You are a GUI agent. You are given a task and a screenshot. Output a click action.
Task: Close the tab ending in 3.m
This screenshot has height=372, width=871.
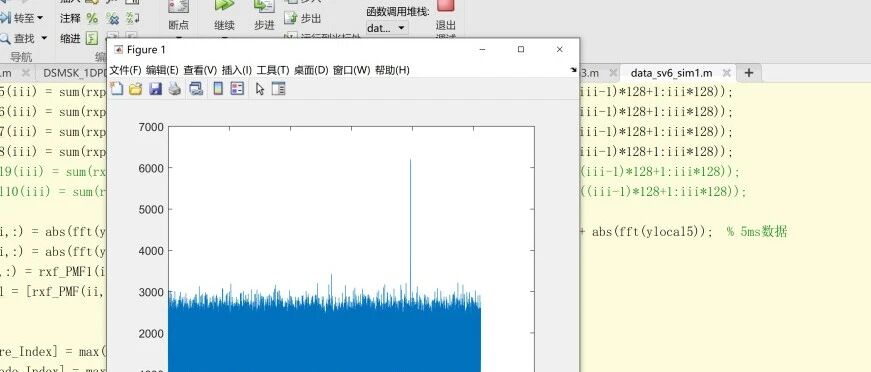613,73
